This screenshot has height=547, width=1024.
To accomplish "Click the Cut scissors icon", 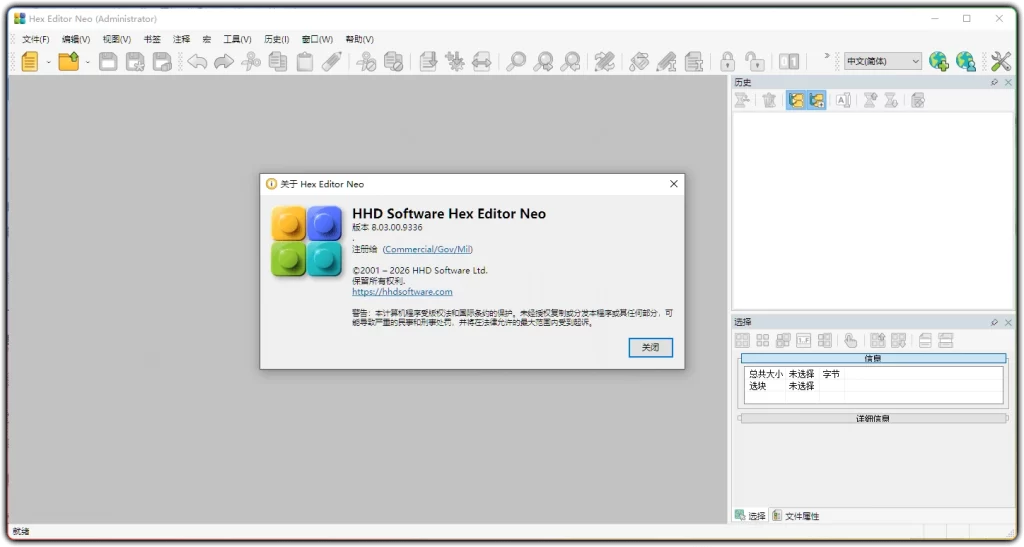I will (251, 61).
